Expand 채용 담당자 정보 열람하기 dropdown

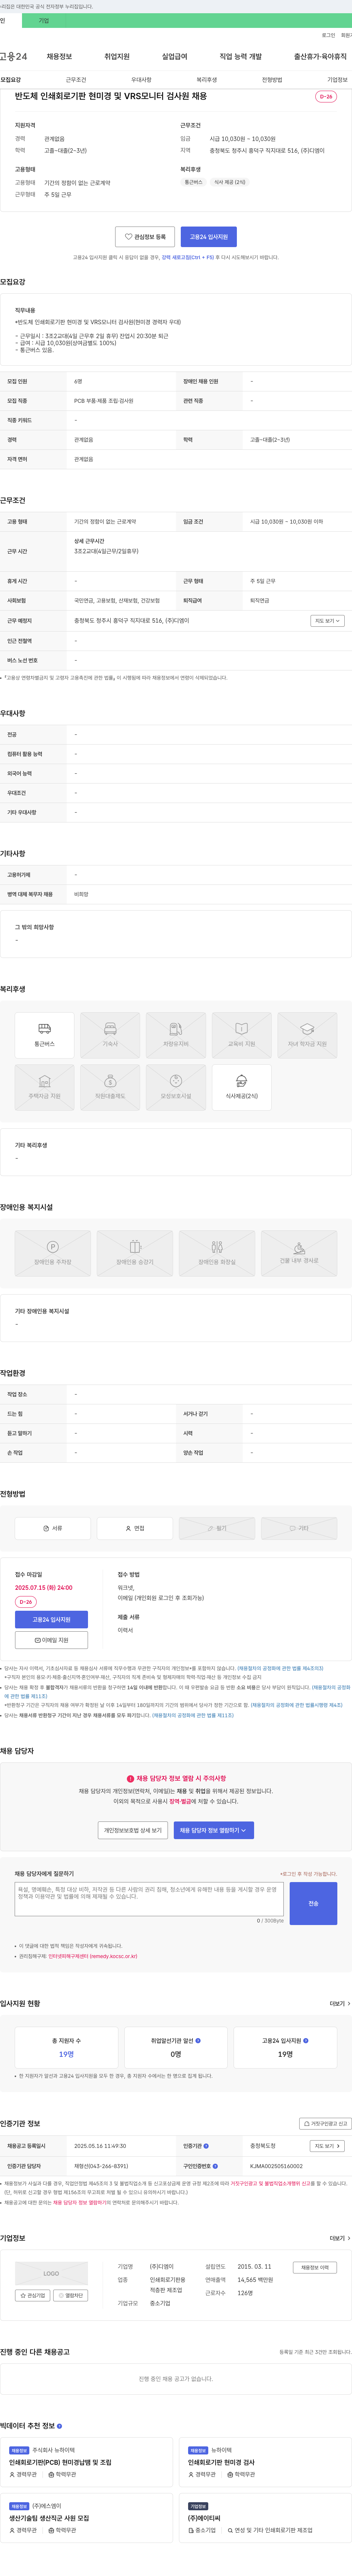[x=215, y=1830]
